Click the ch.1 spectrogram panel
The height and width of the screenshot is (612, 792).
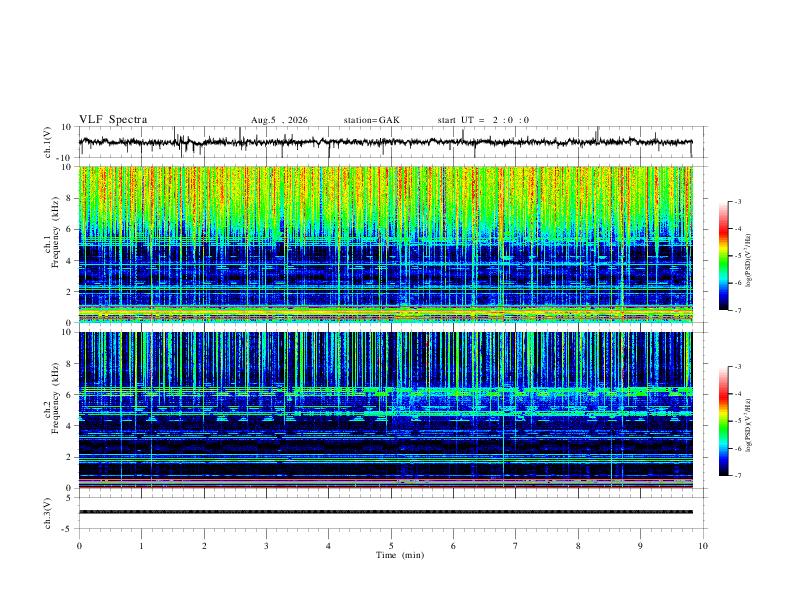(386, 244)
